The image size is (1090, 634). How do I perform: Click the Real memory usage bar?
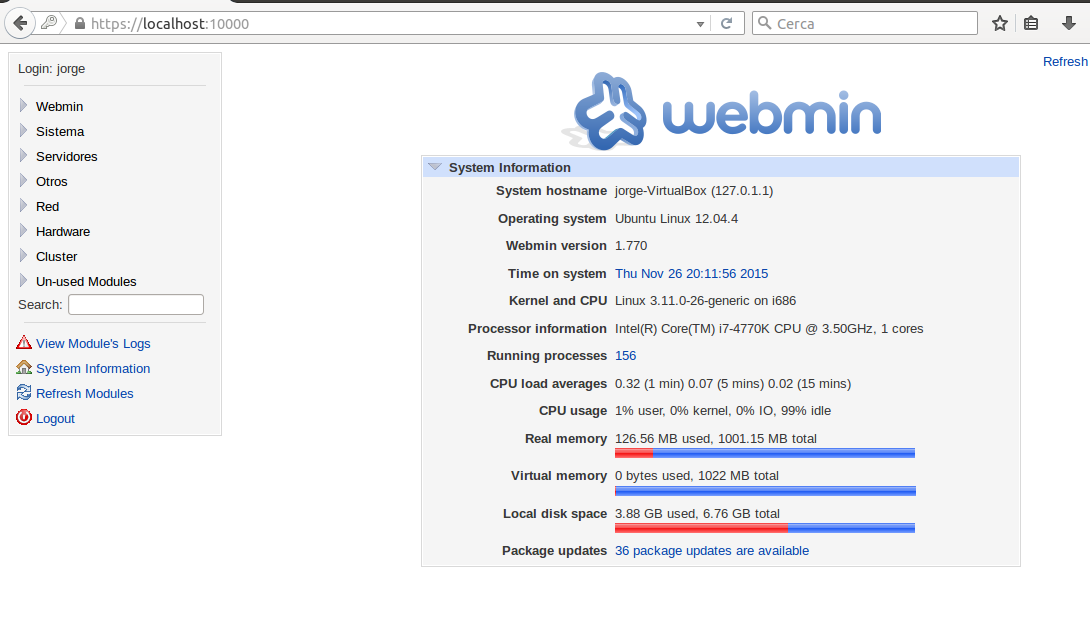(x=764, y=452)
